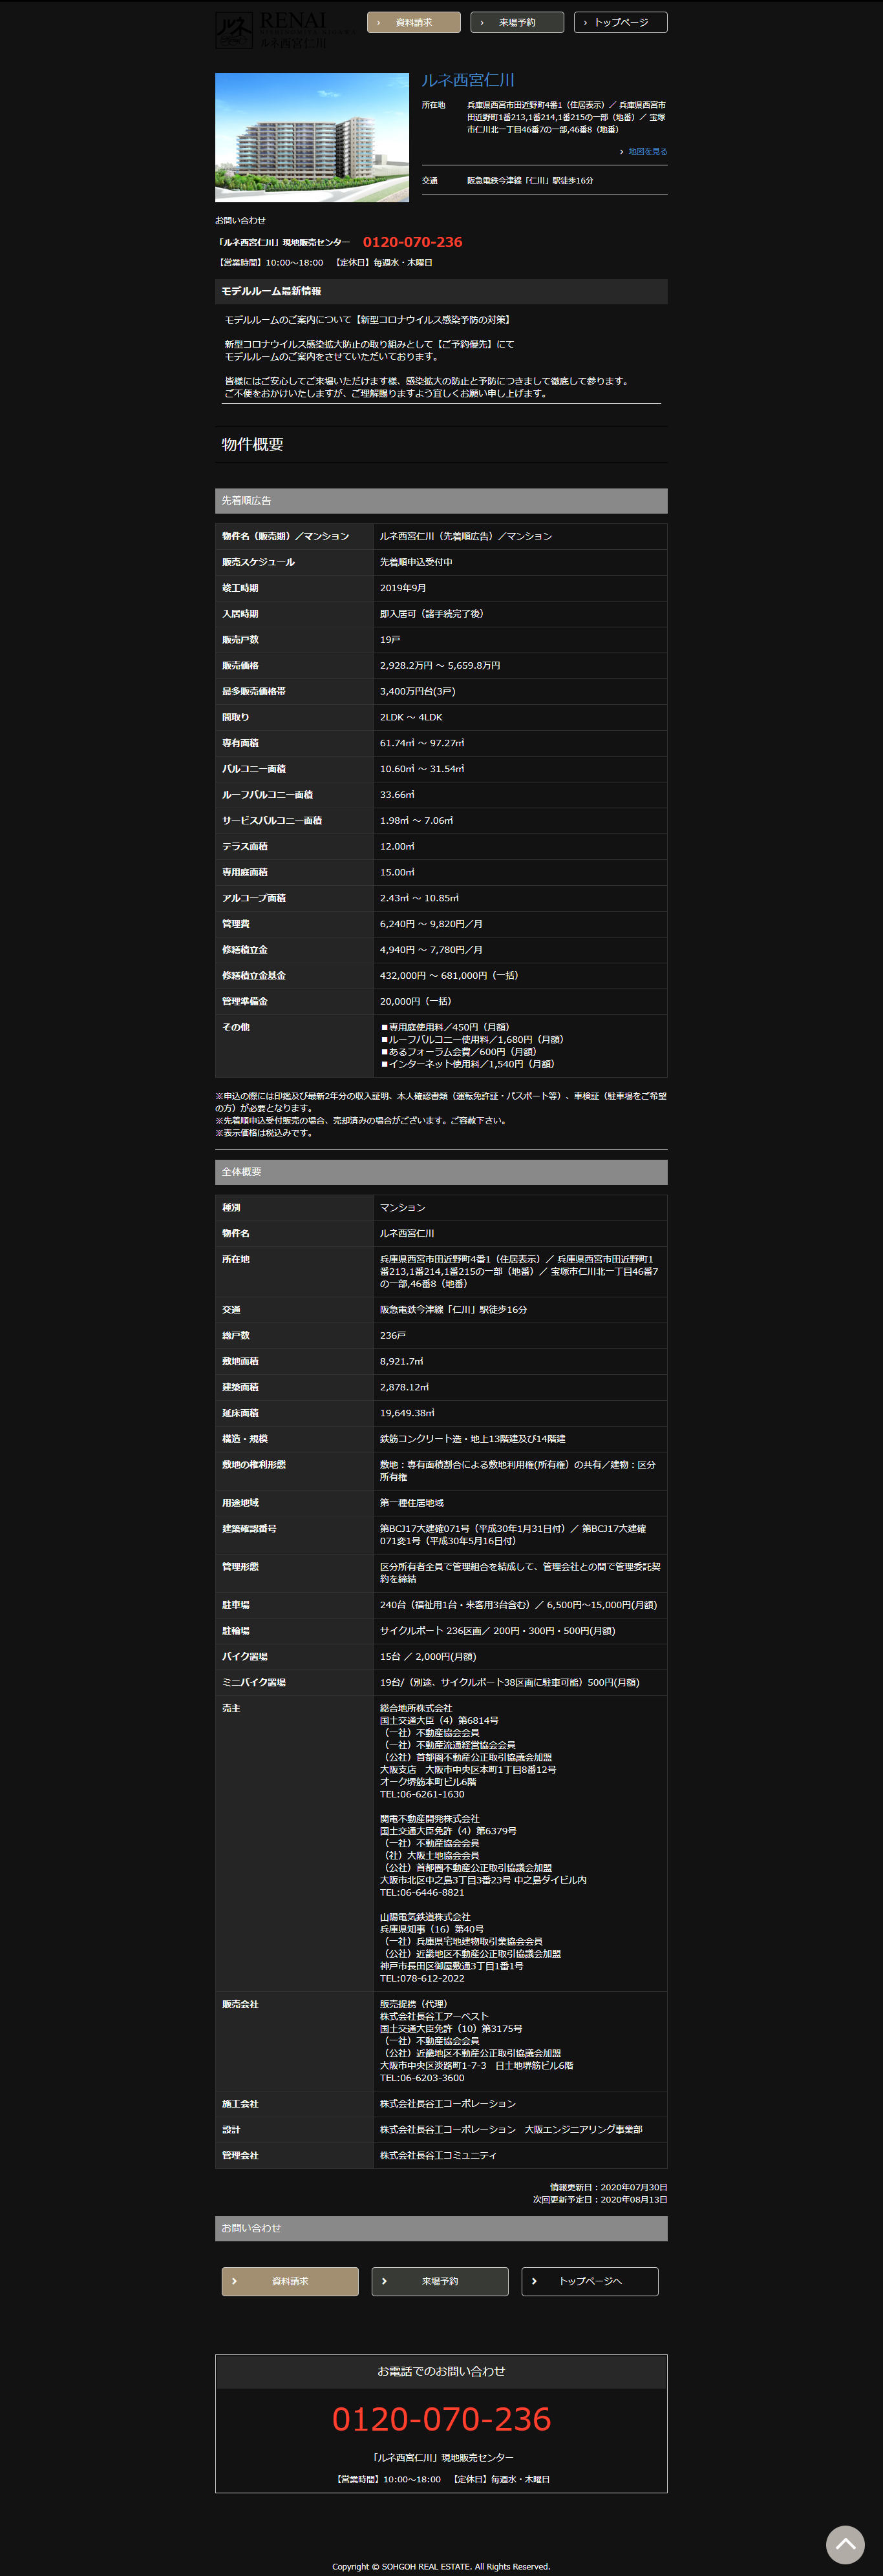Select the 全体概要 section bar
Image resolution: width=883 pixels, height=2576 pixels.
point(441,1172)
